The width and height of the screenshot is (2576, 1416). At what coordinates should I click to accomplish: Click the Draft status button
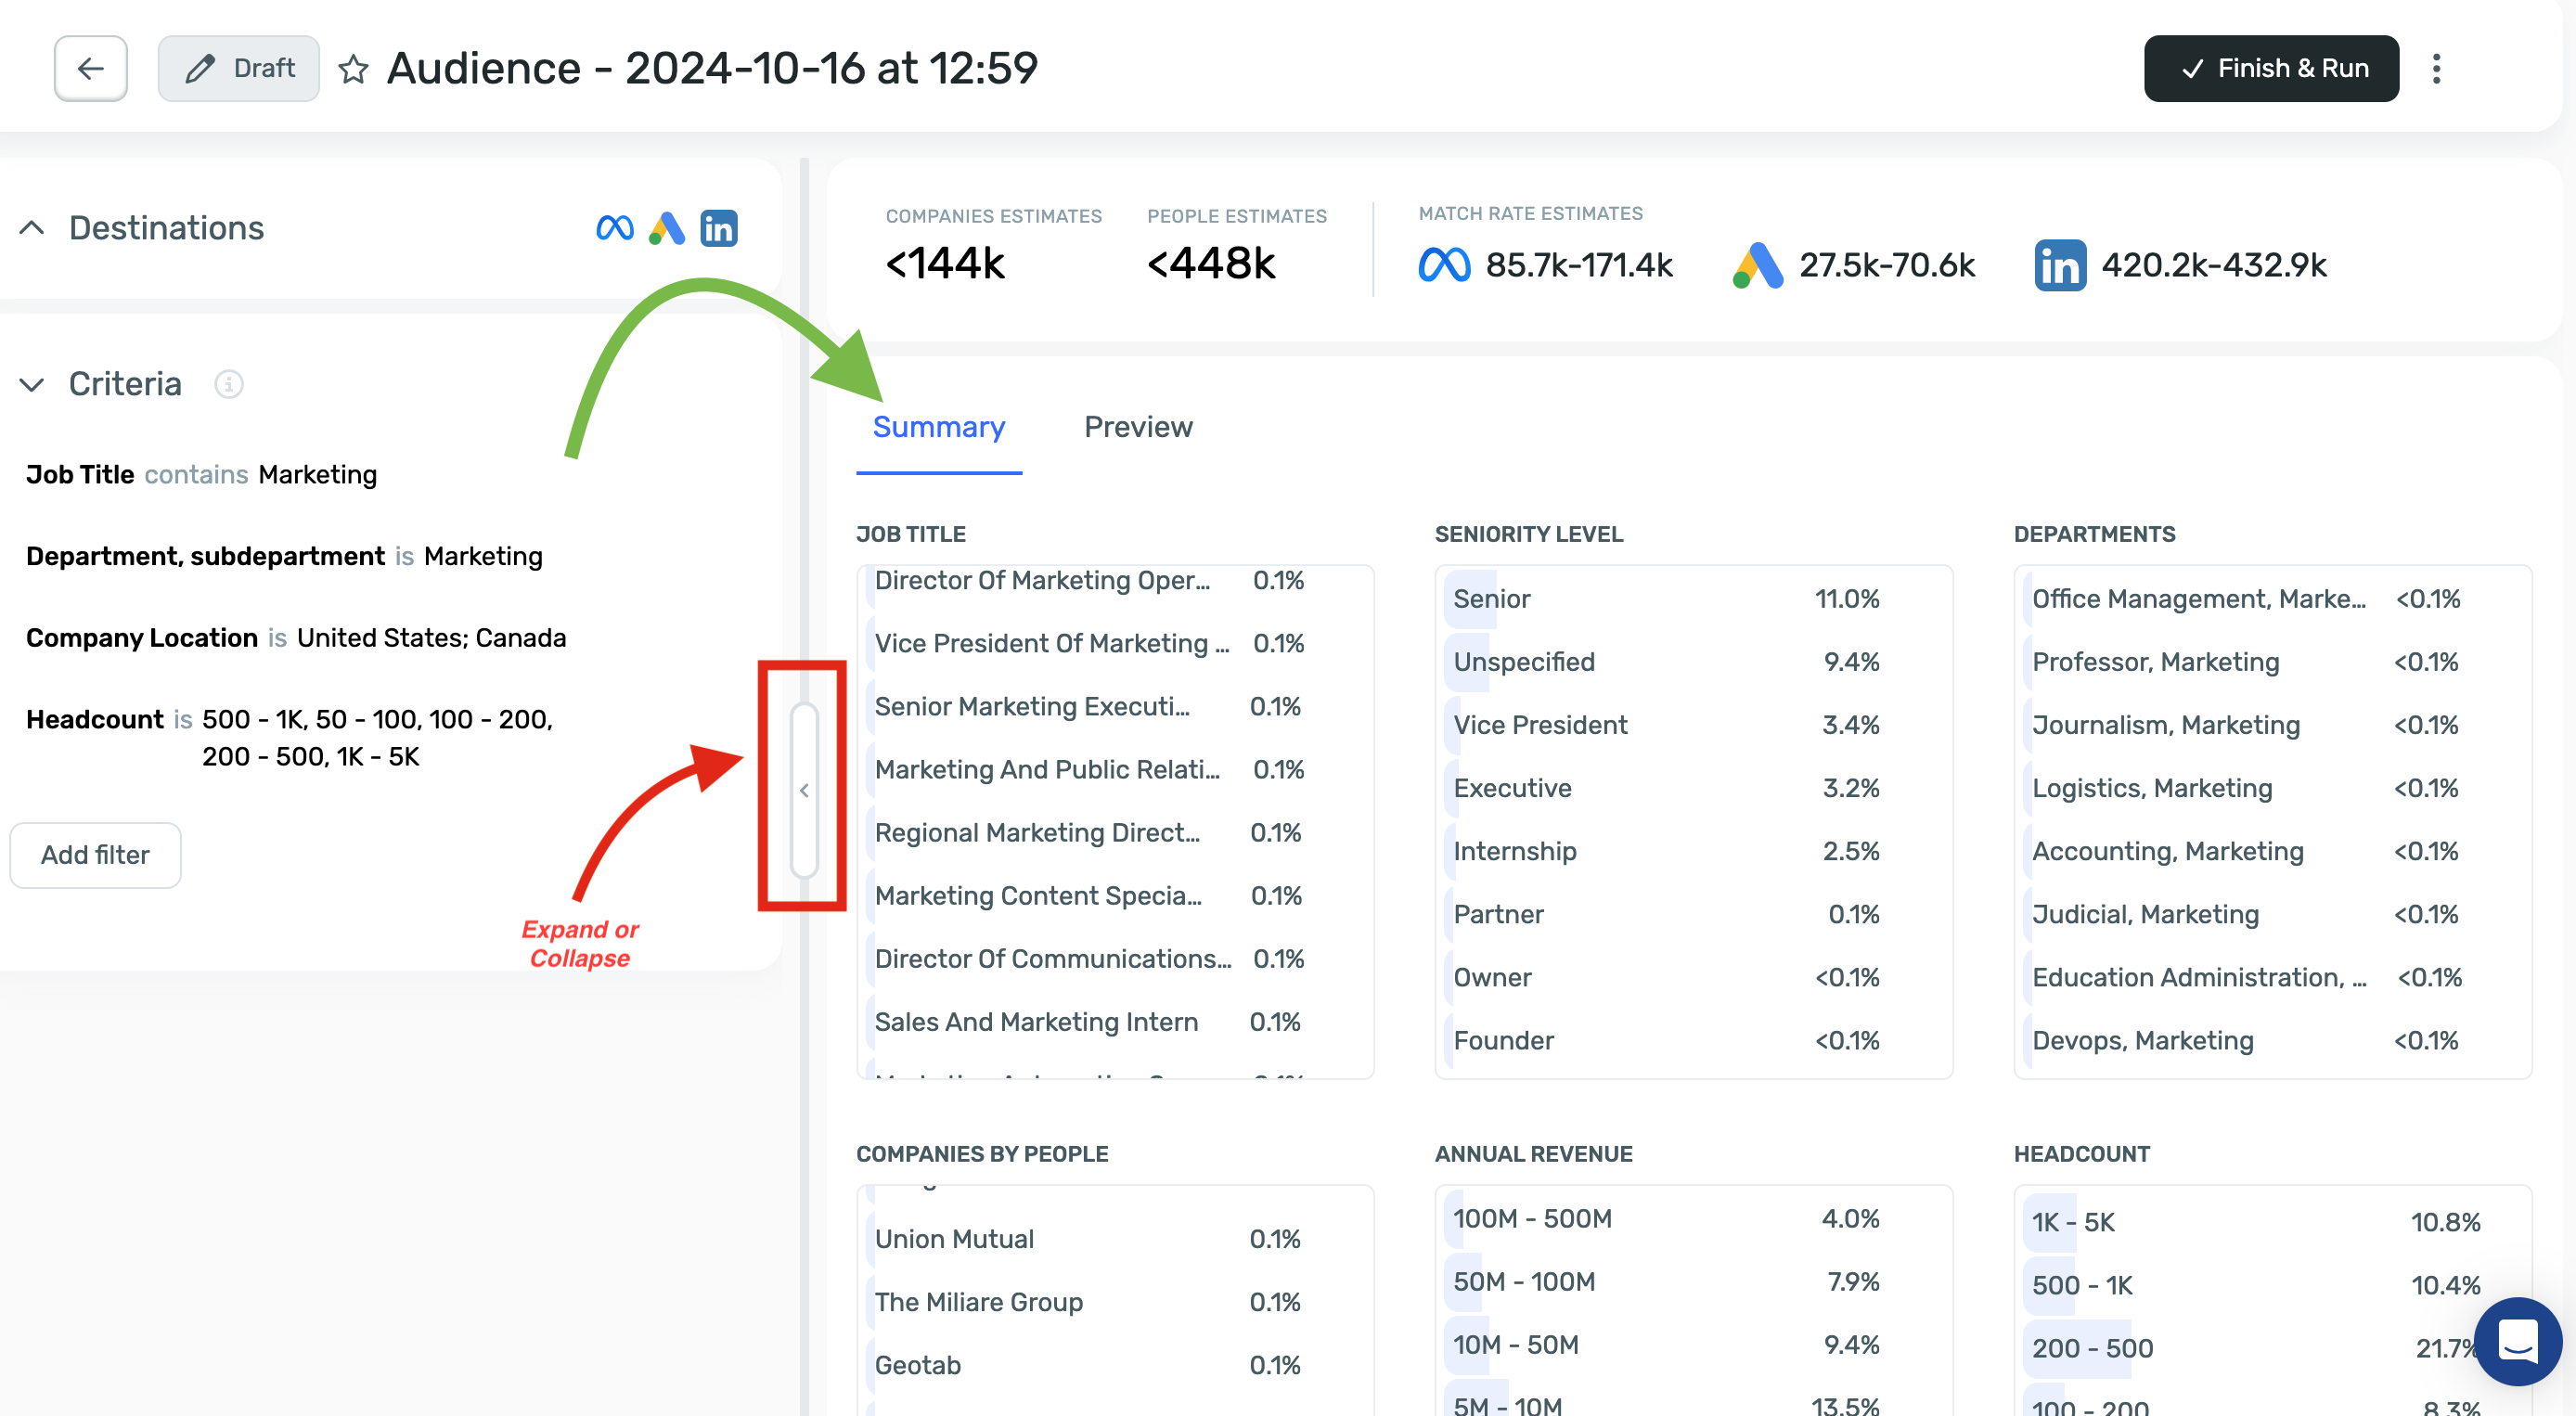pos(238,68)
